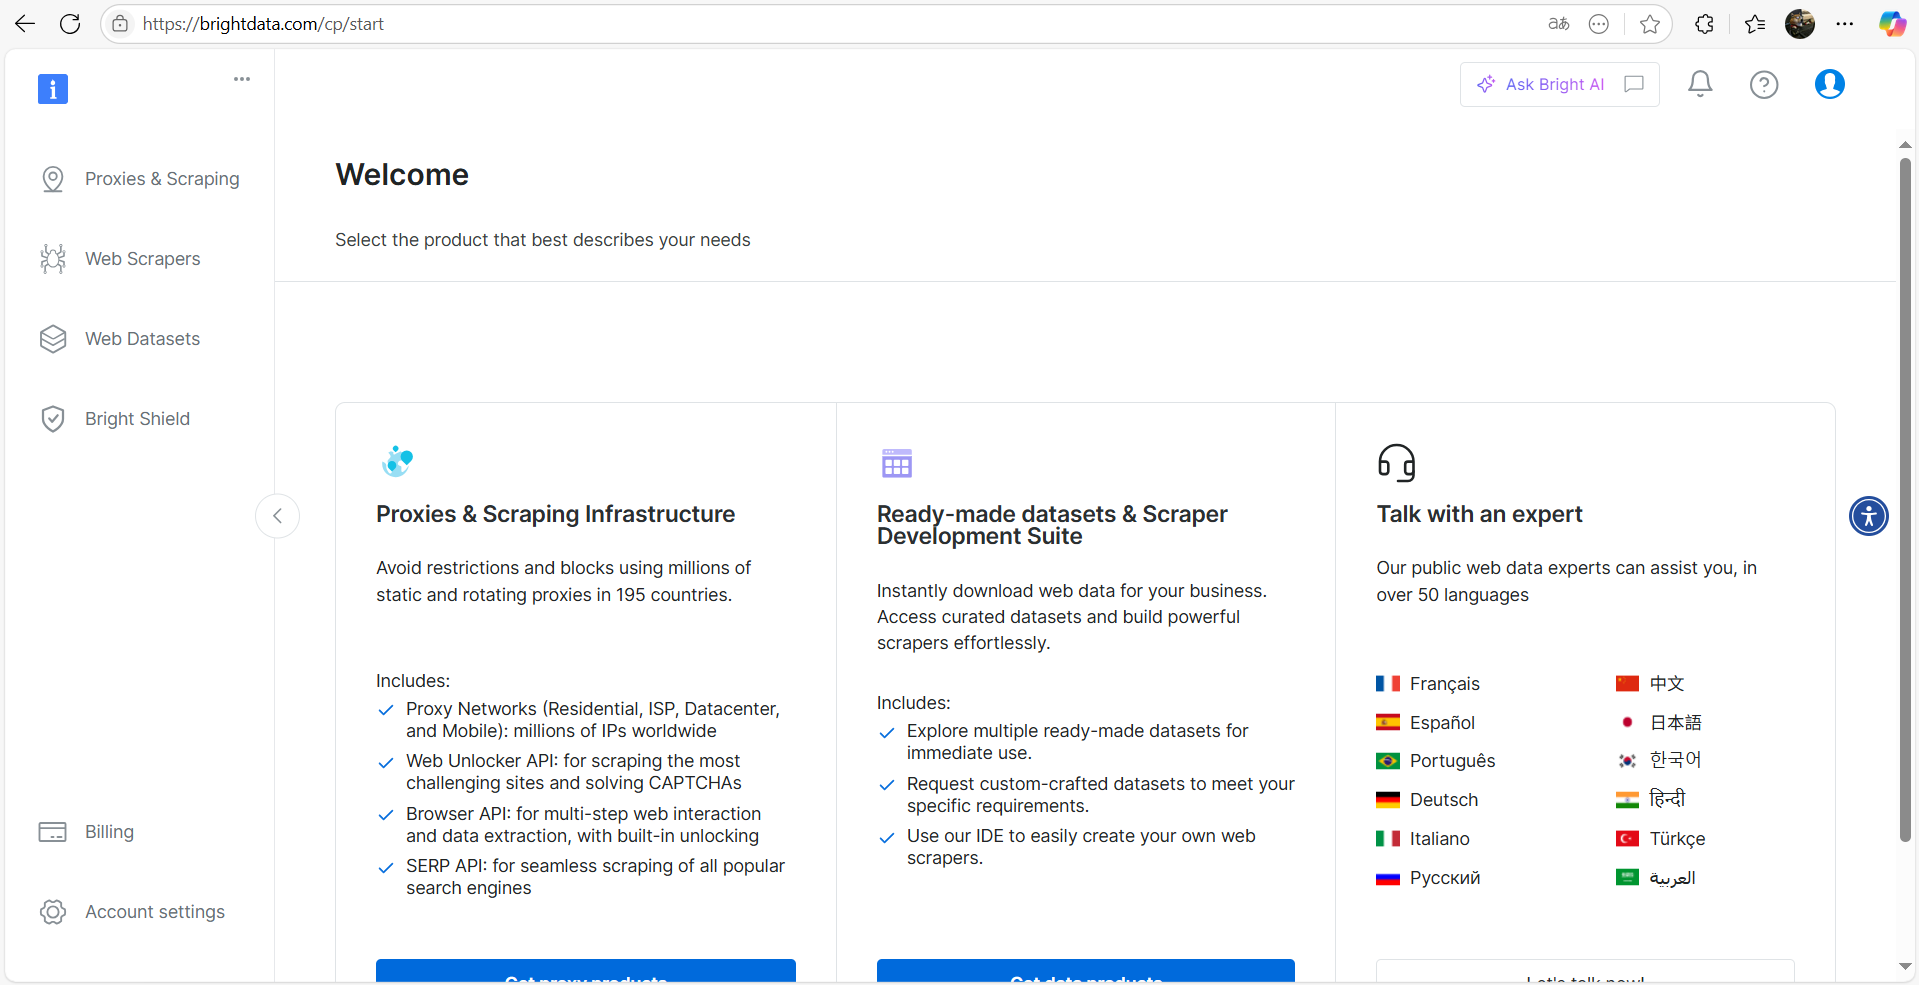The width and height of the screenshot is (1919, 985).
Task: Select the Français language option
Action: [x=1444, y=684]
